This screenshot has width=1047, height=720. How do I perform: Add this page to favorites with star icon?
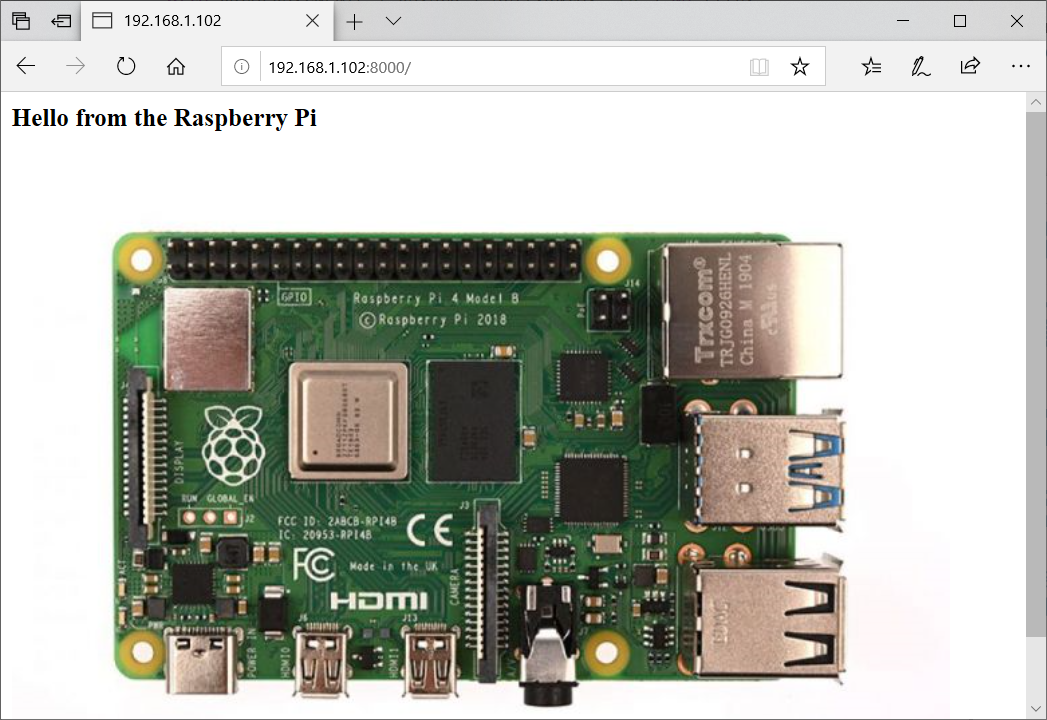tap(799, 66)
